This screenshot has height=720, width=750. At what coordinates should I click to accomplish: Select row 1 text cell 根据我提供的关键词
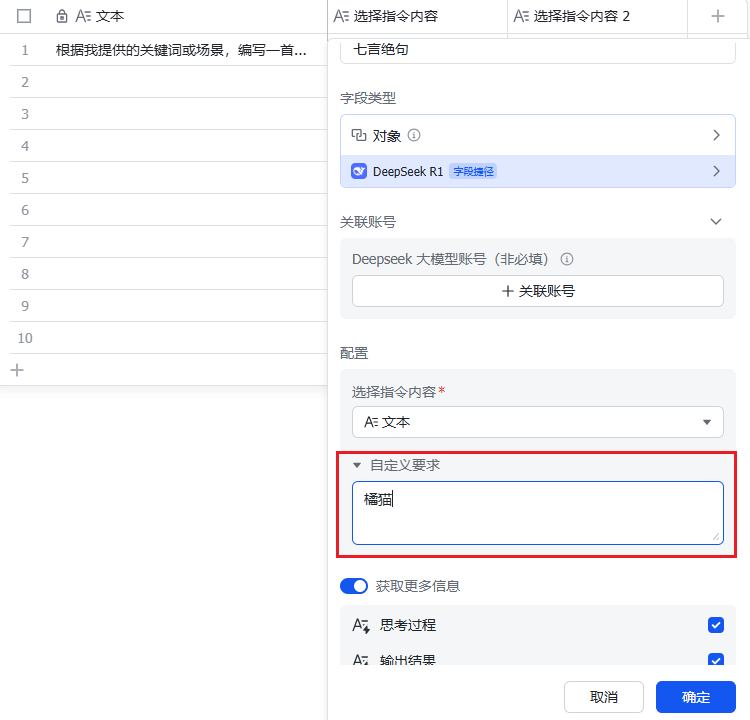[181, 50]
